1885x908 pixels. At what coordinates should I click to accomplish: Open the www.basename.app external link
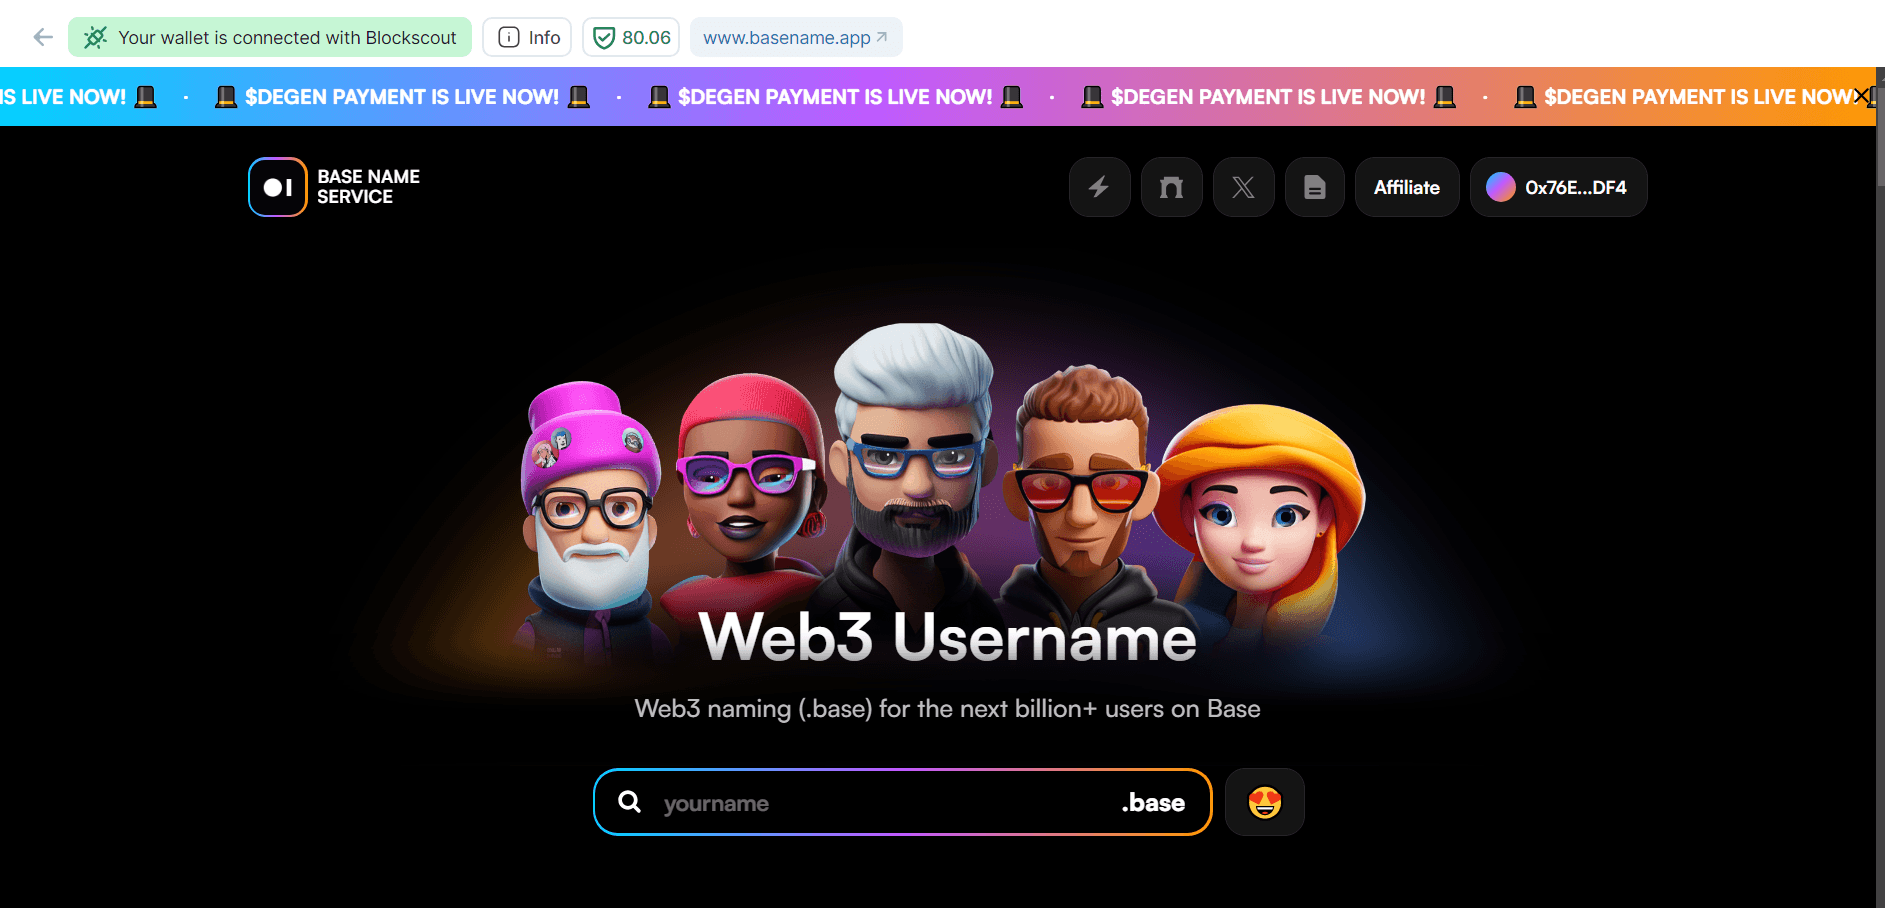click(796, 37)
